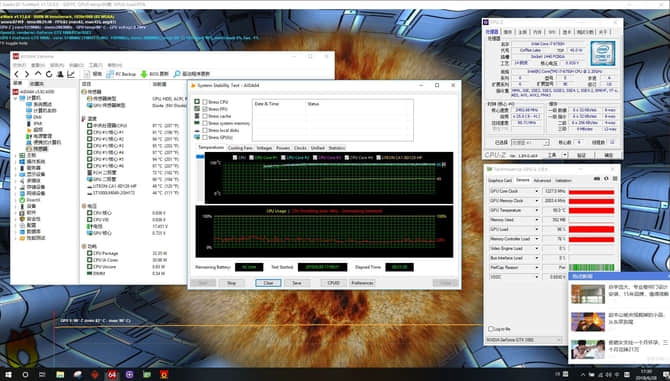670x381 pixels.
Task: Click the forward arrow in AIDA64 toolbar
Action: point(27,74)
